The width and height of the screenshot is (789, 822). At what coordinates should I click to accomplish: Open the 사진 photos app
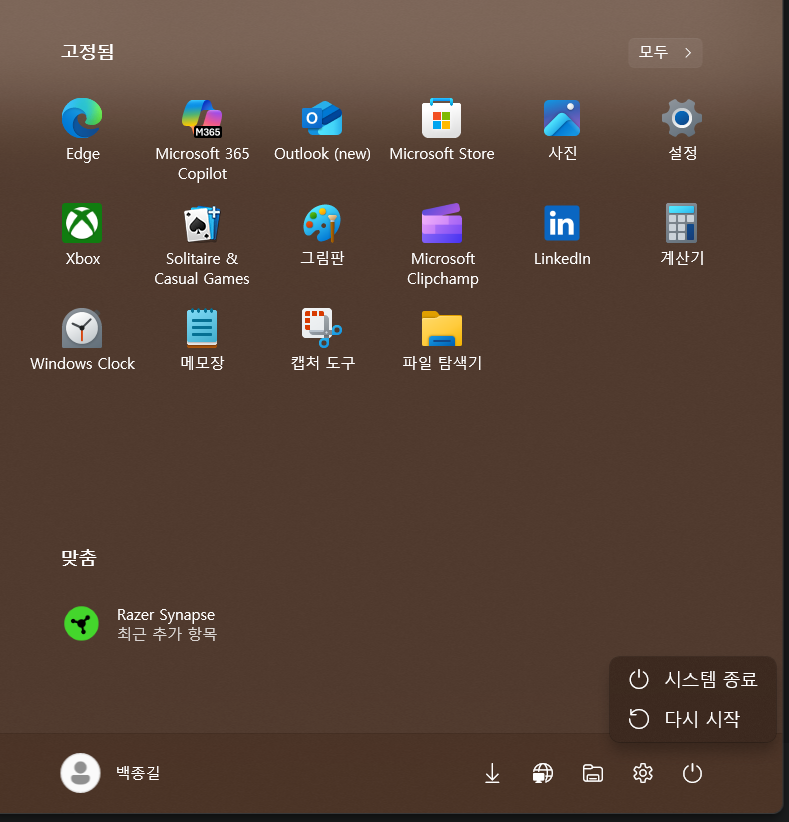(562, 118)
